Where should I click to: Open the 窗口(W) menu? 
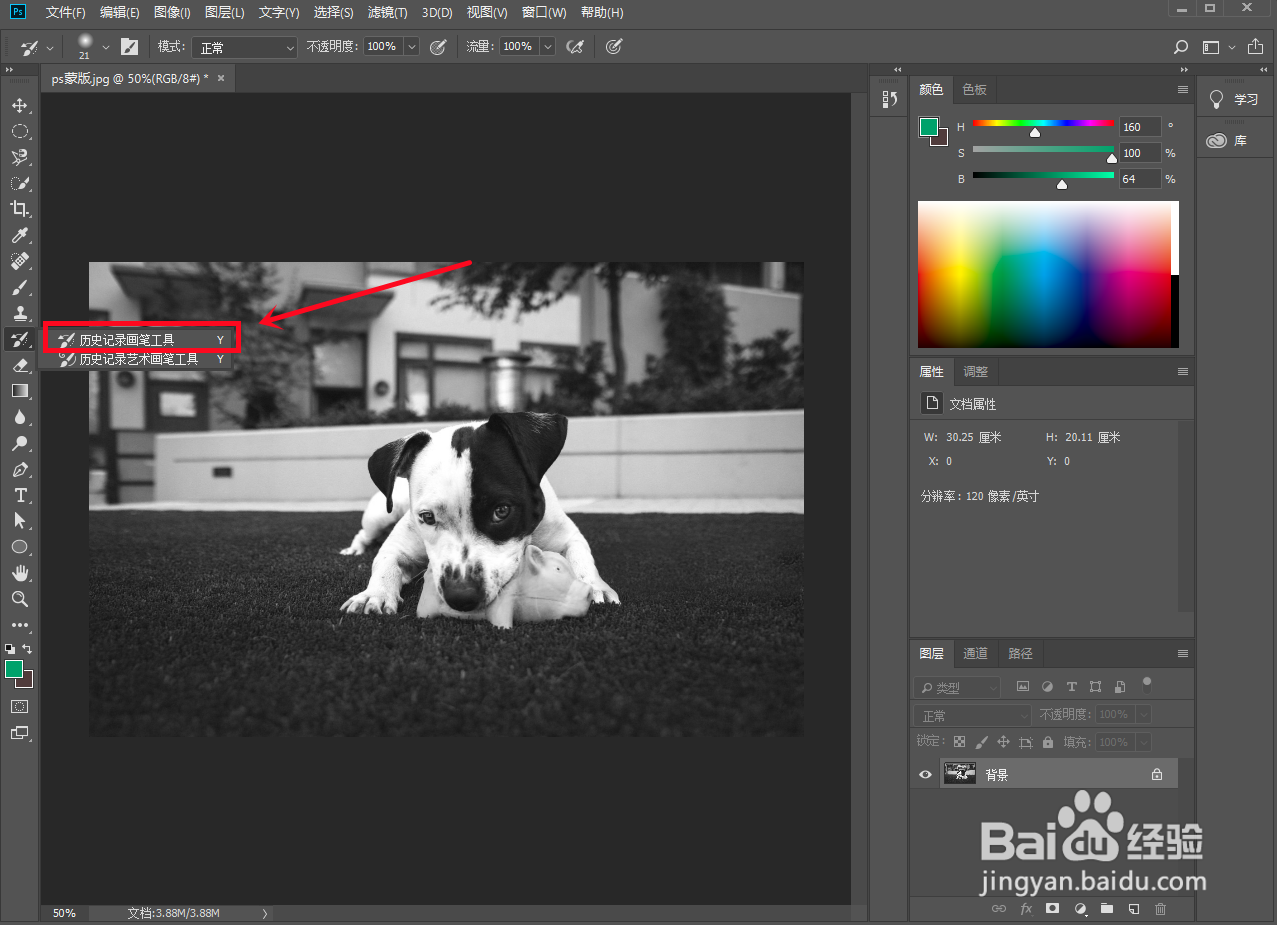[544, 12]
